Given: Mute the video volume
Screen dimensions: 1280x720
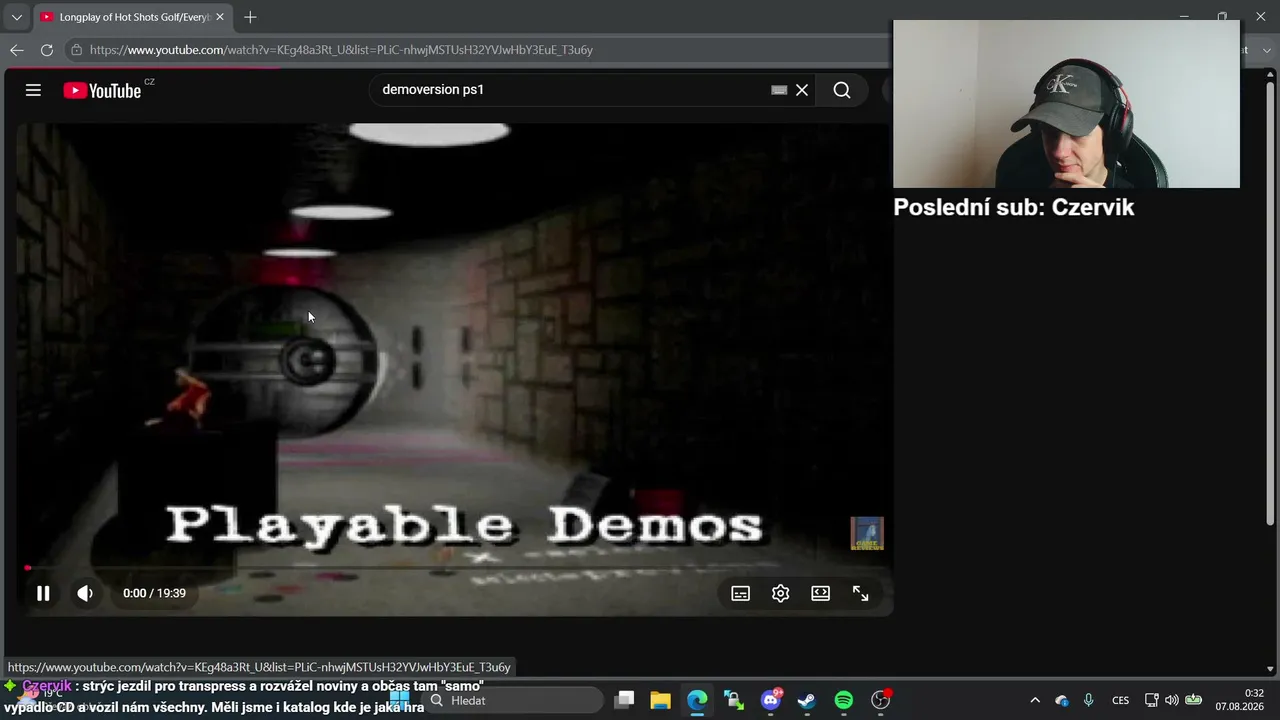Looking at the screenshot, I should [85, 593].
